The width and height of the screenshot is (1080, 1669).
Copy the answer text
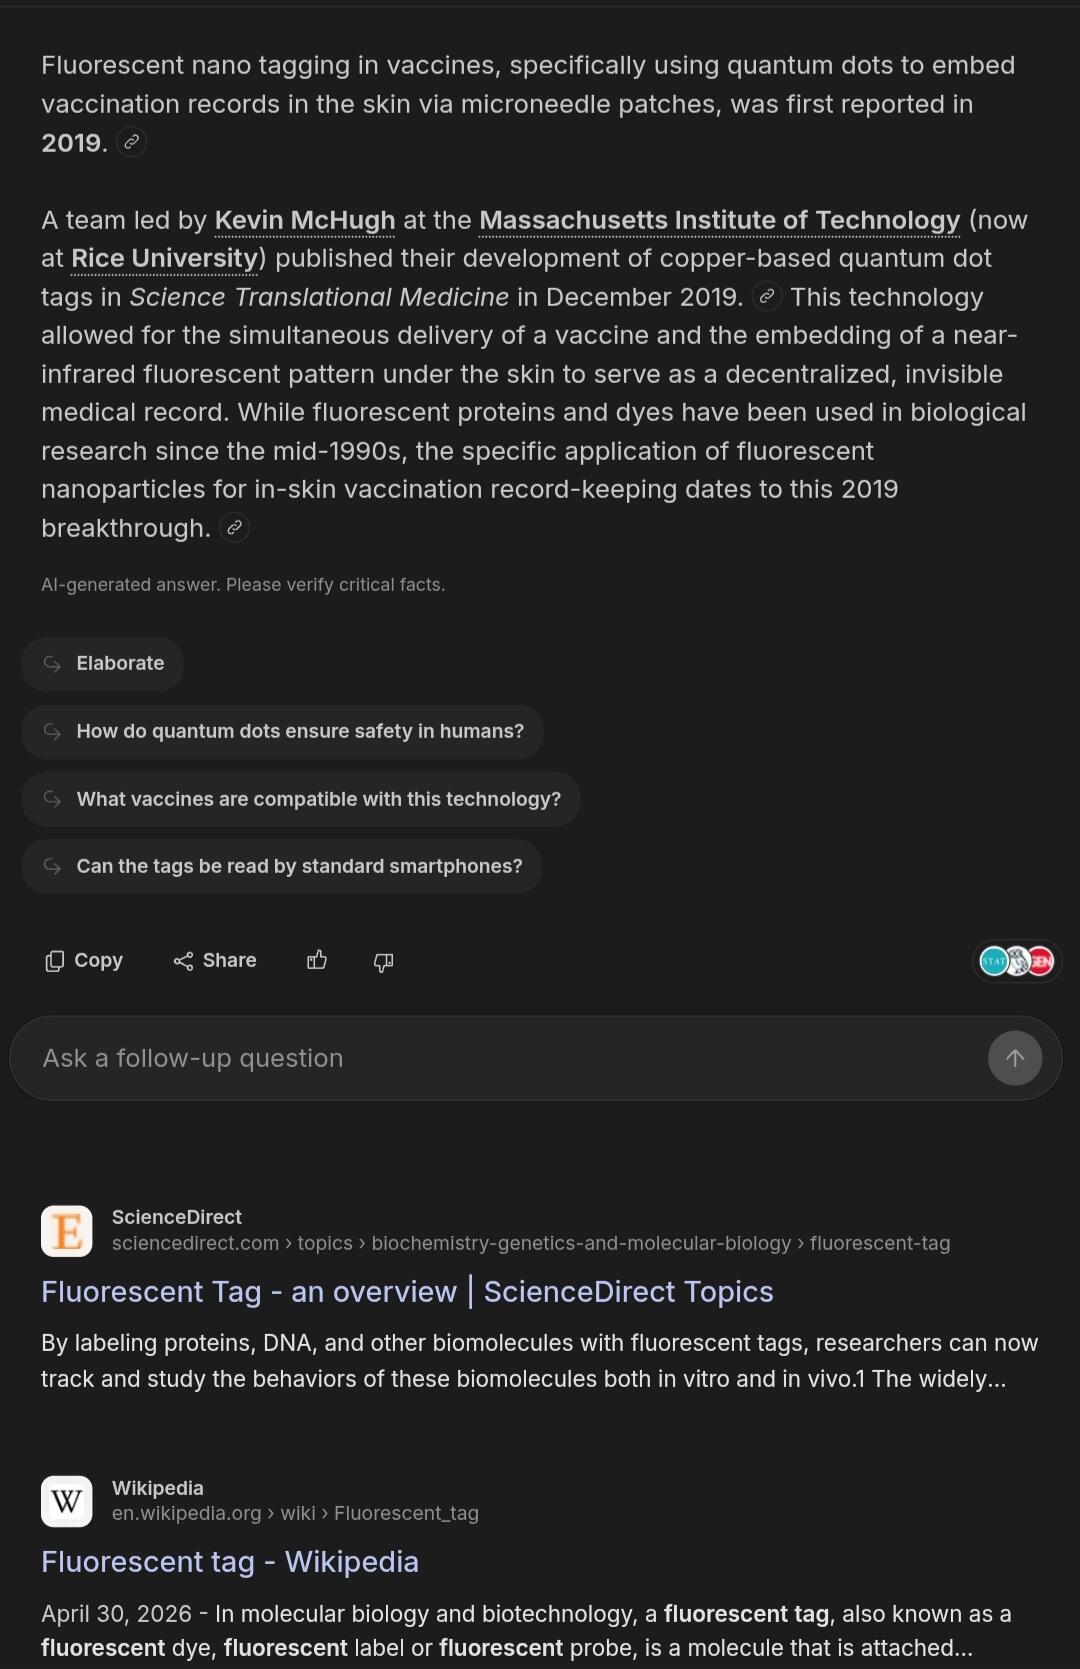[x=84, y=961]
